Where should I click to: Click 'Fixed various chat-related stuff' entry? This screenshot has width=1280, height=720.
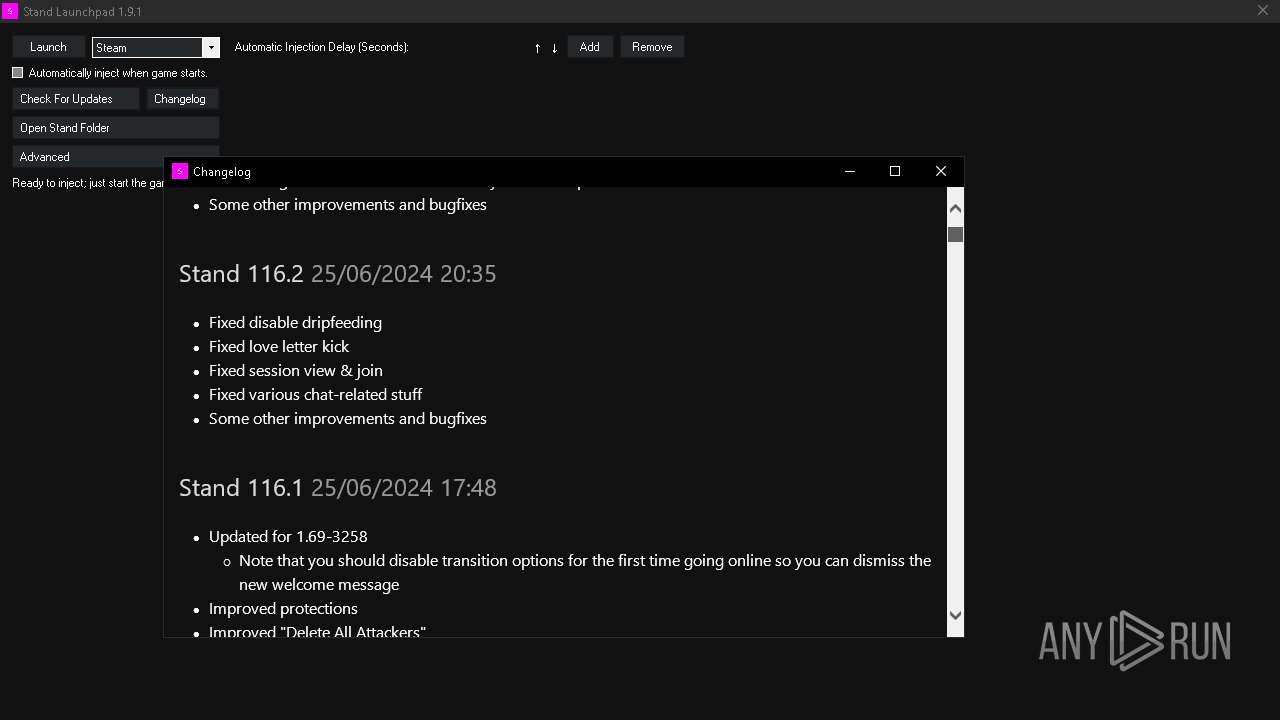(315, 394)
